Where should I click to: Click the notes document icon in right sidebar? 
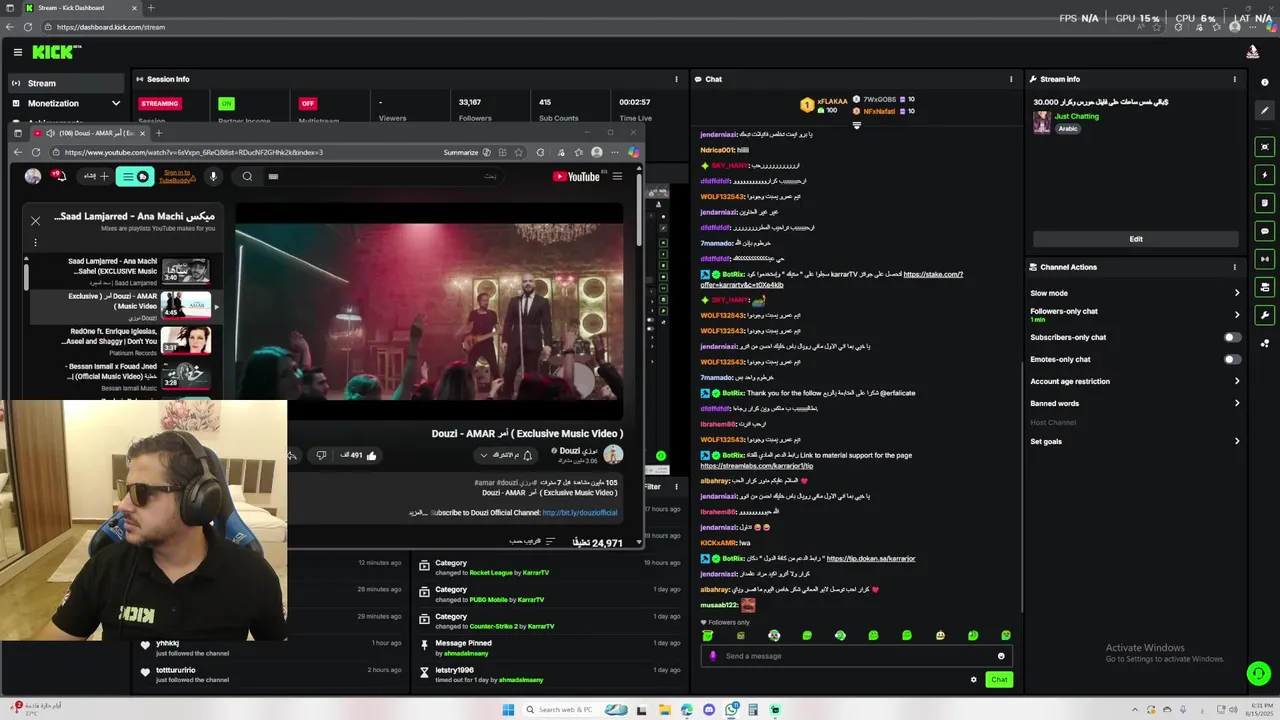[1265, 203]
